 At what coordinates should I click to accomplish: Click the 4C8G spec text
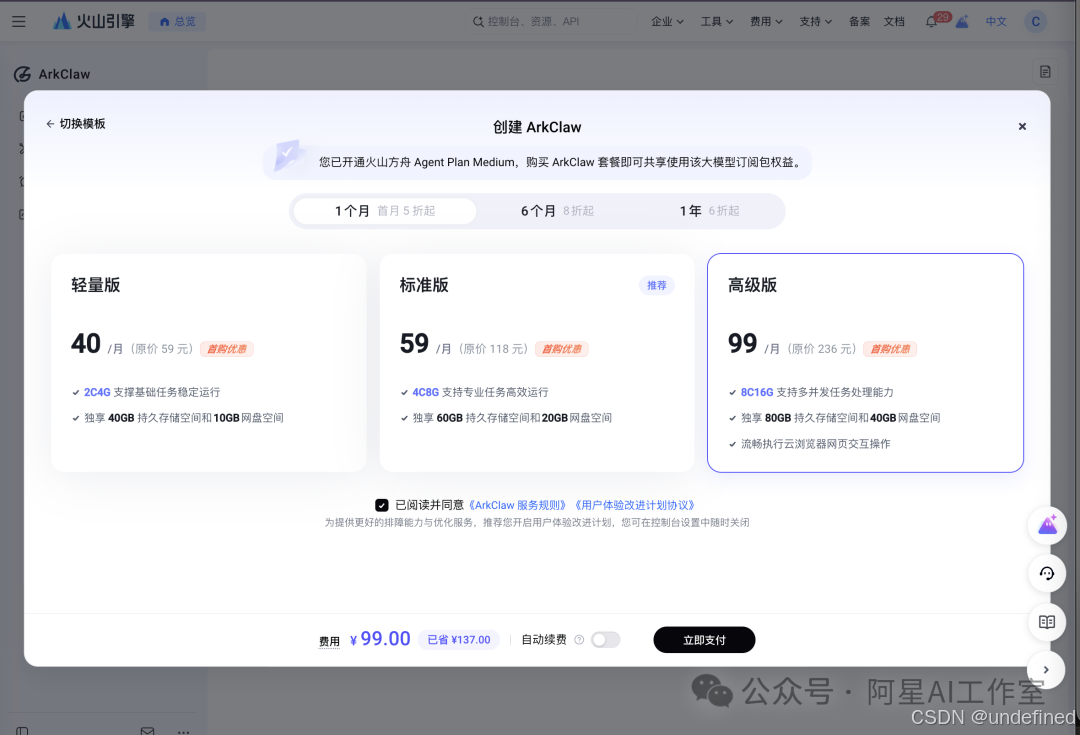coord(426,392)
